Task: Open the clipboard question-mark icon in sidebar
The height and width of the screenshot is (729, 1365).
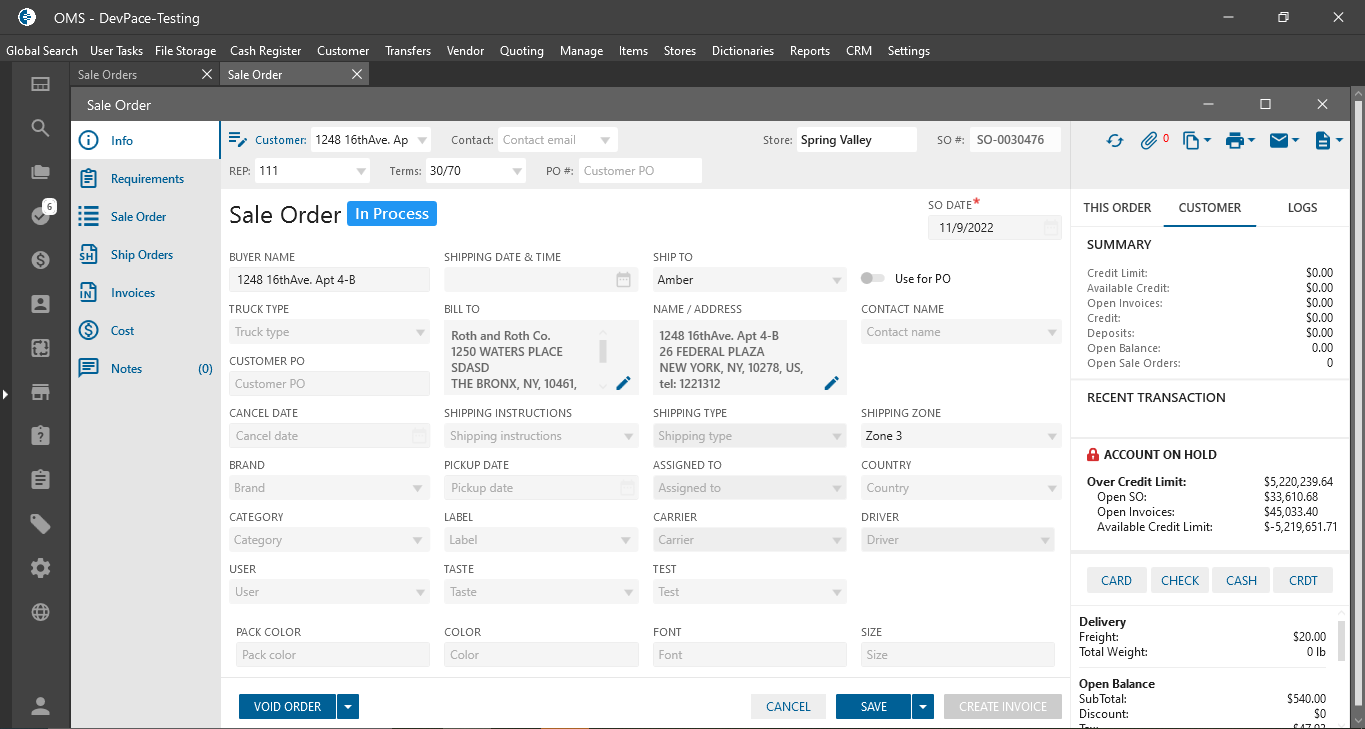Action: click(40, 436)
